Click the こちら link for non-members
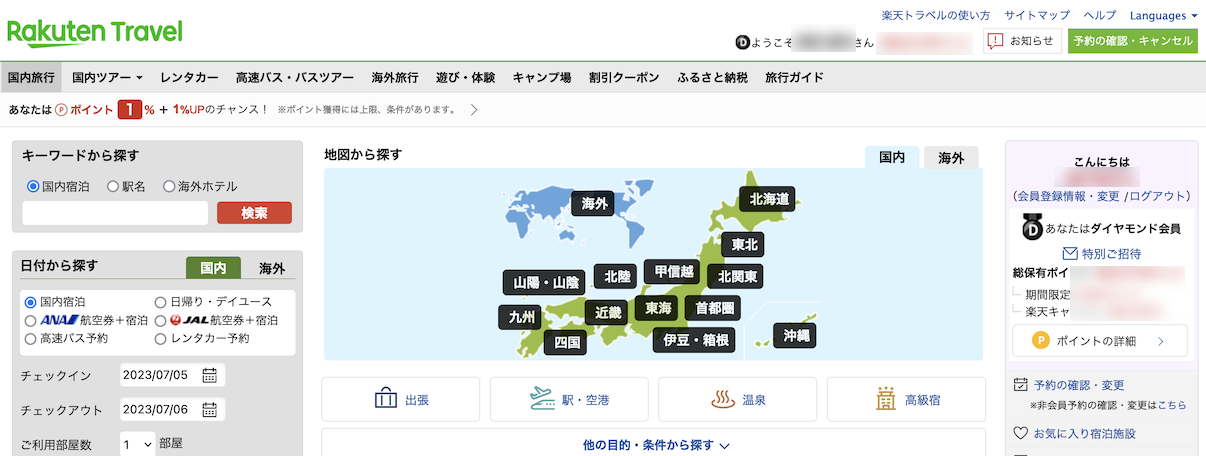This screenshot has width=1206, height=456. [1173, 406]
